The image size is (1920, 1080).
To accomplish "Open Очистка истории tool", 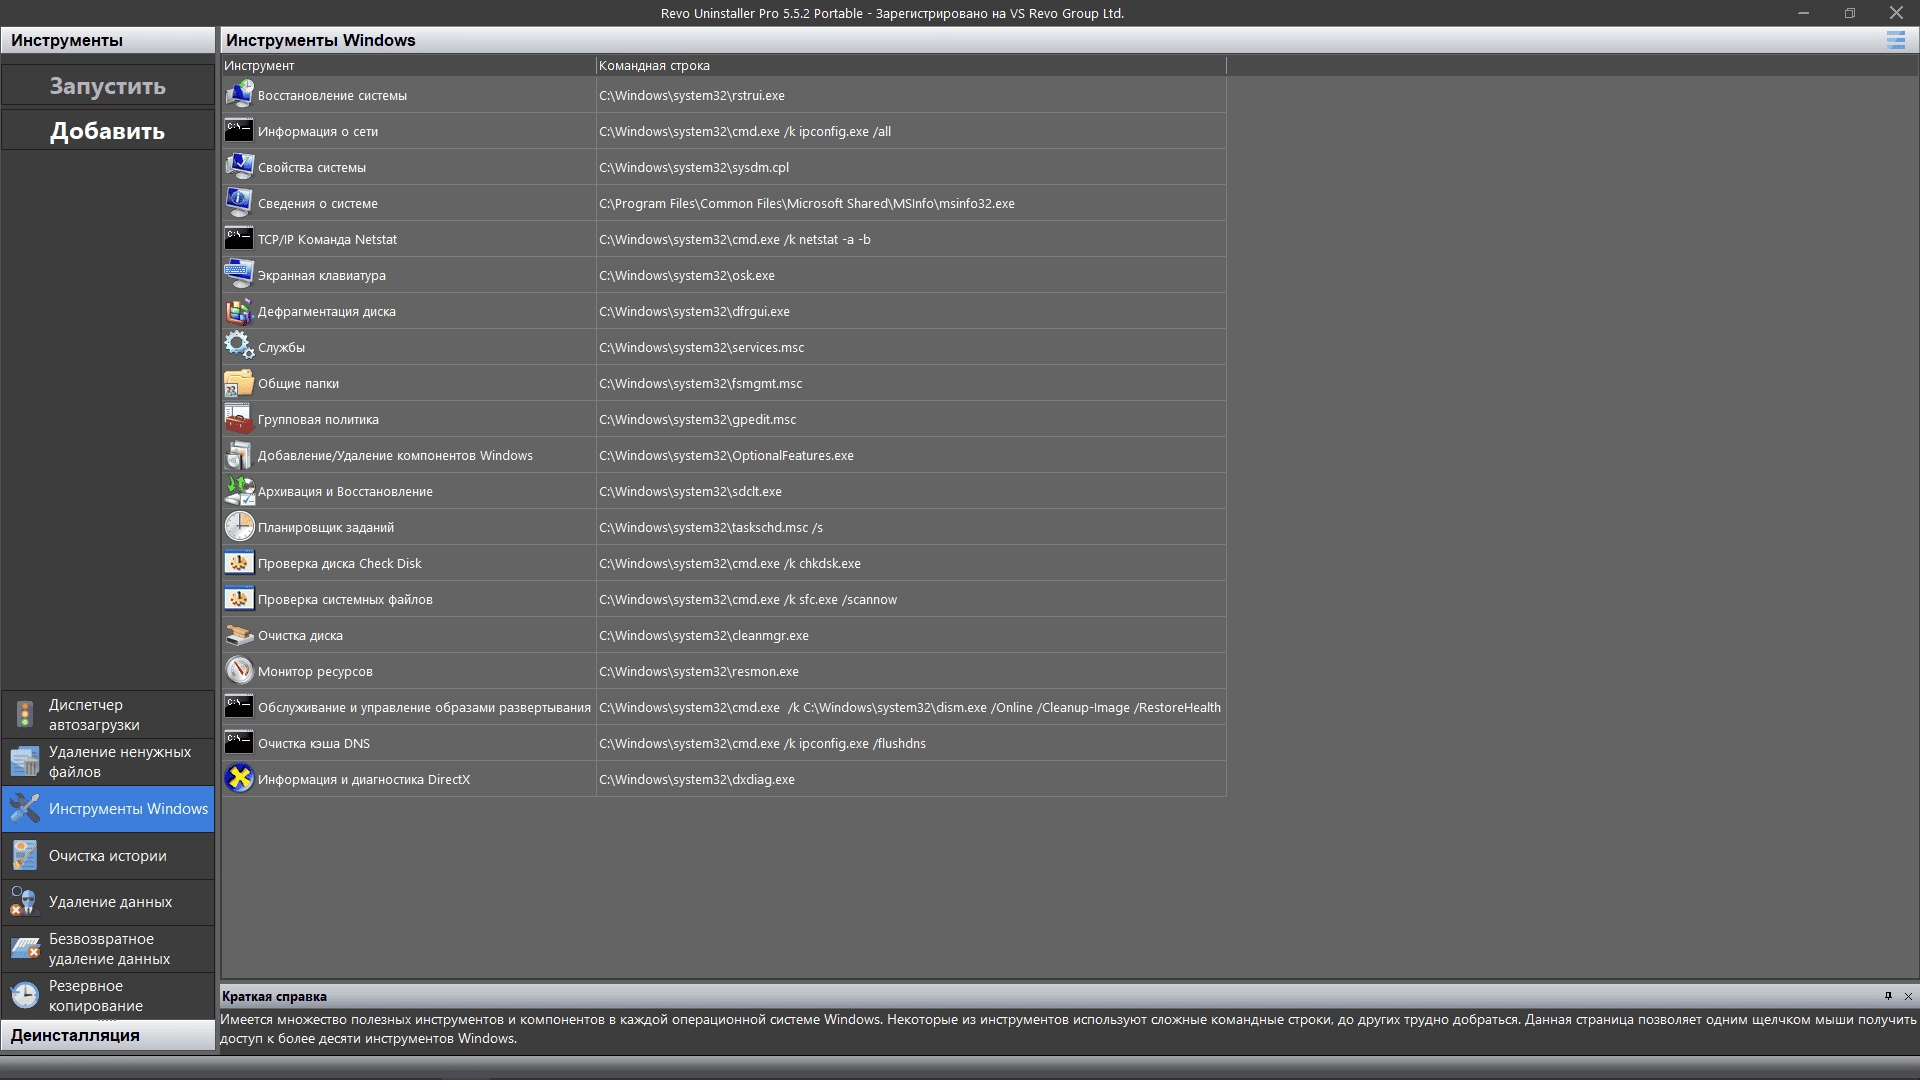I will coord(108,856).
